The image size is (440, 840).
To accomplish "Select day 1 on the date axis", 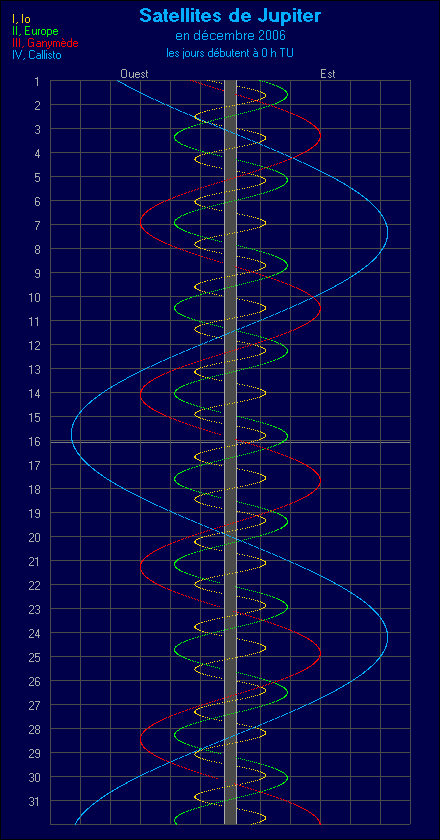I will pos(37,81).
